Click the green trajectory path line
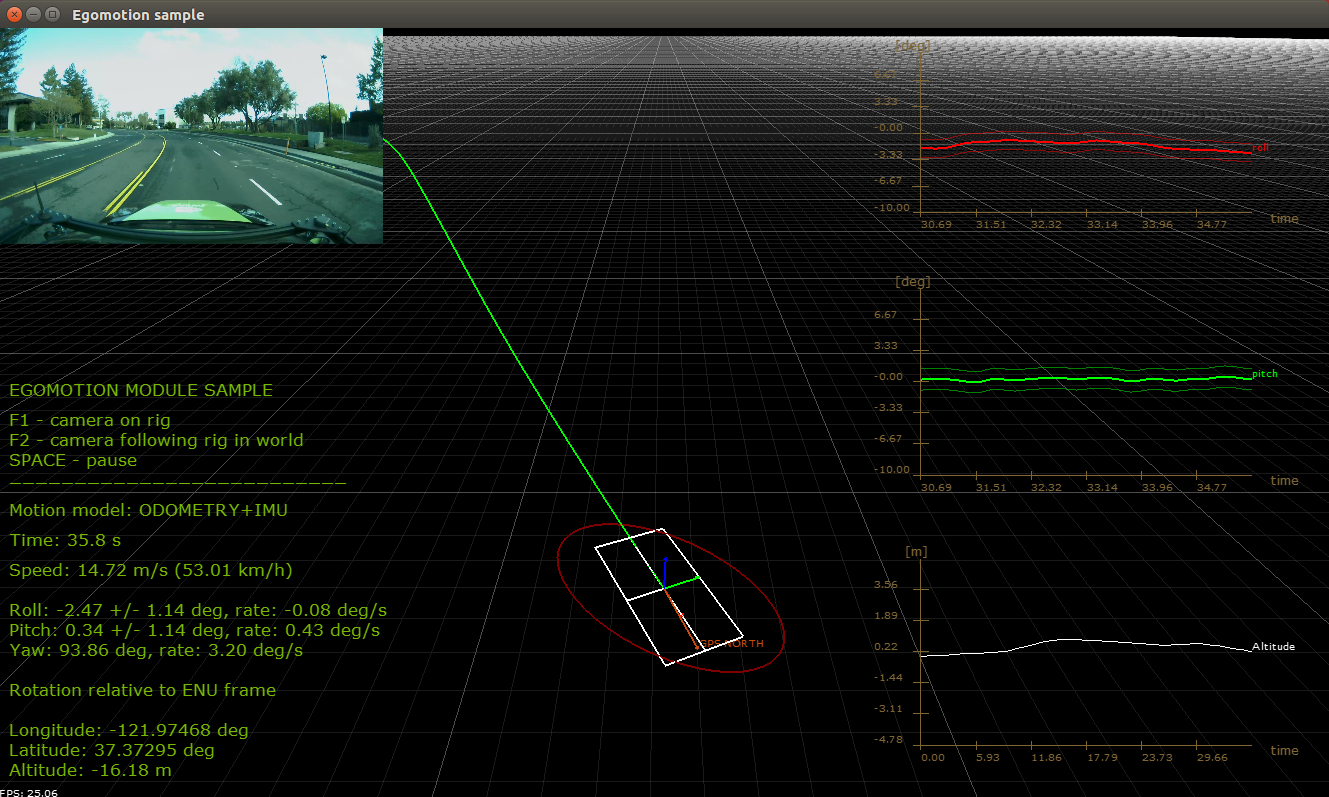Screen dimensions: 1329x797 [500, 330]
